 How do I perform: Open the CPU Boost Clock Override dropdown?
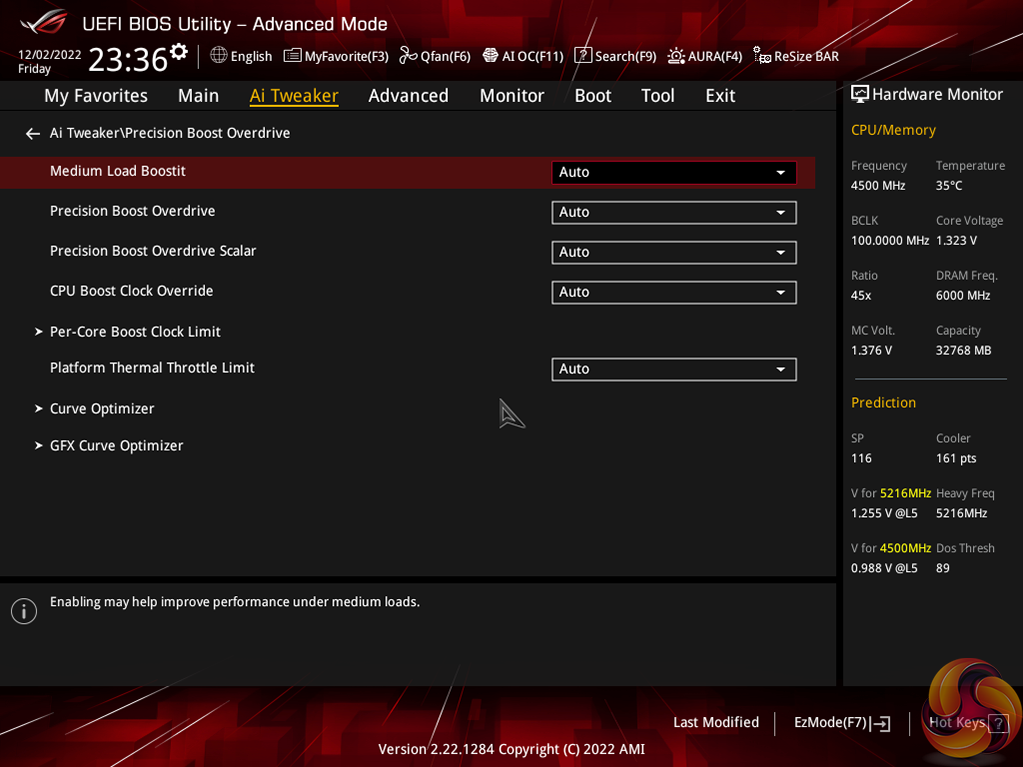(673, 292)
